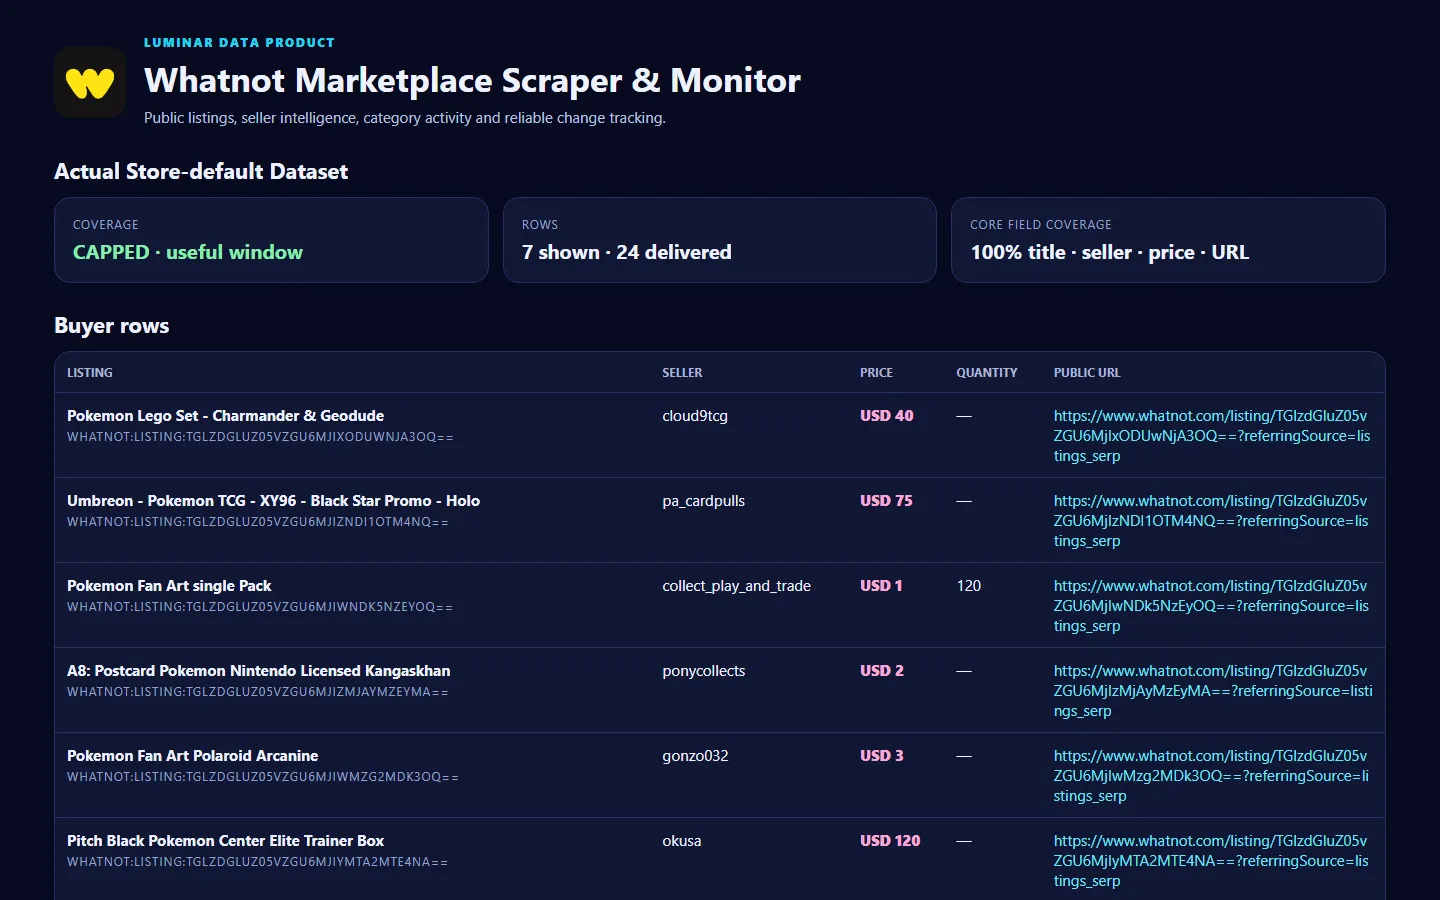Click the Buyer rows heading
This screenshot has height=900, width=1440.
point(112,326)
